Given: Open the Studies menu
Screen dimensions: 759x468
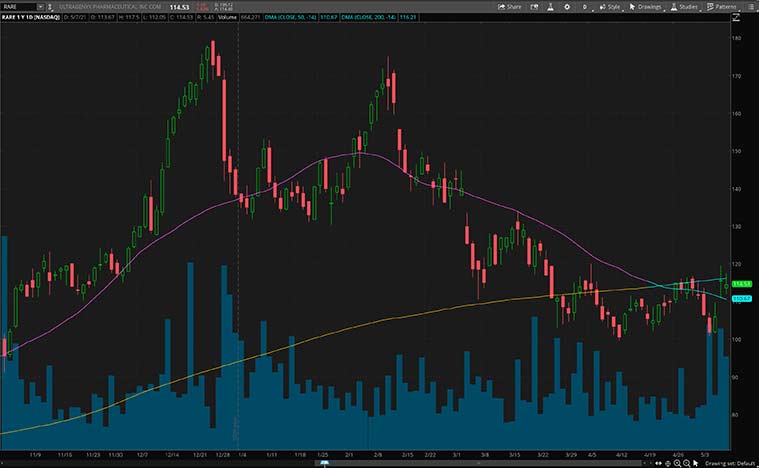Looking at the screenshot, I should coord(683,6).
